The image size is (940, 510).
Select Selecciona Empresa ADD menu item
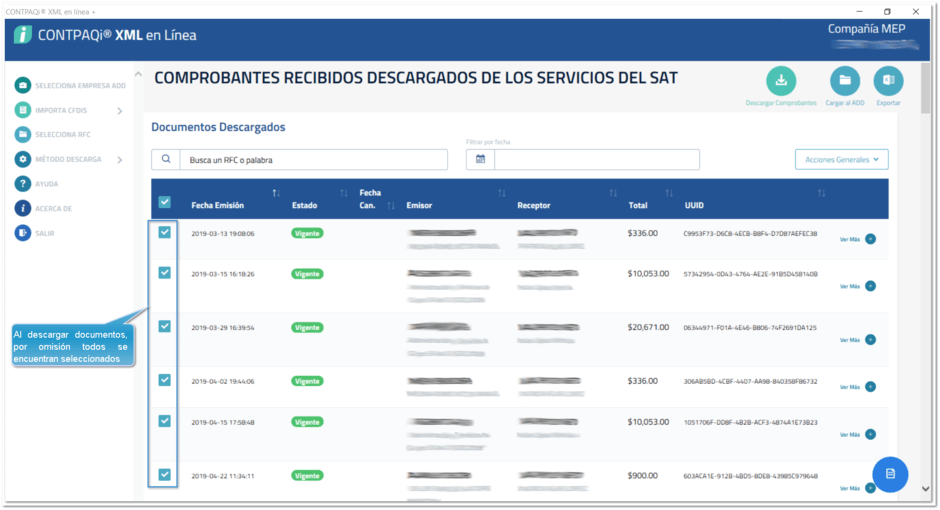click(80, 86)
